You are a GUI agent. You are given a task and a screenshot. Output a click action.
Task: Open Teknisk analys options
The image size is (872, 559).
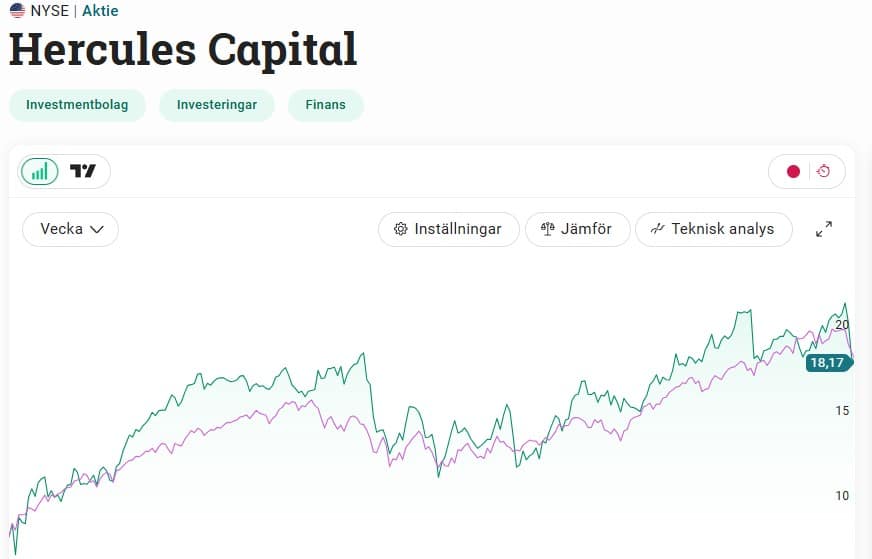point(714,229)
